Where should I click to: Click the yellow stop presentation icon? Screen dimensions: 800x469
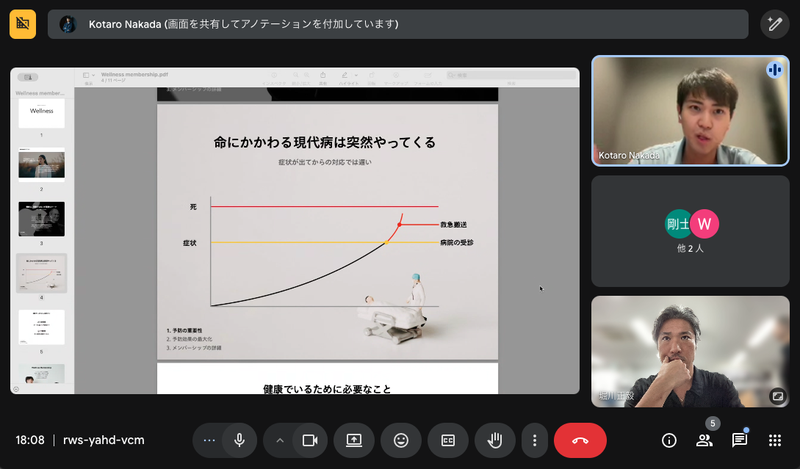pyautogui.click(x=22, y=23)
